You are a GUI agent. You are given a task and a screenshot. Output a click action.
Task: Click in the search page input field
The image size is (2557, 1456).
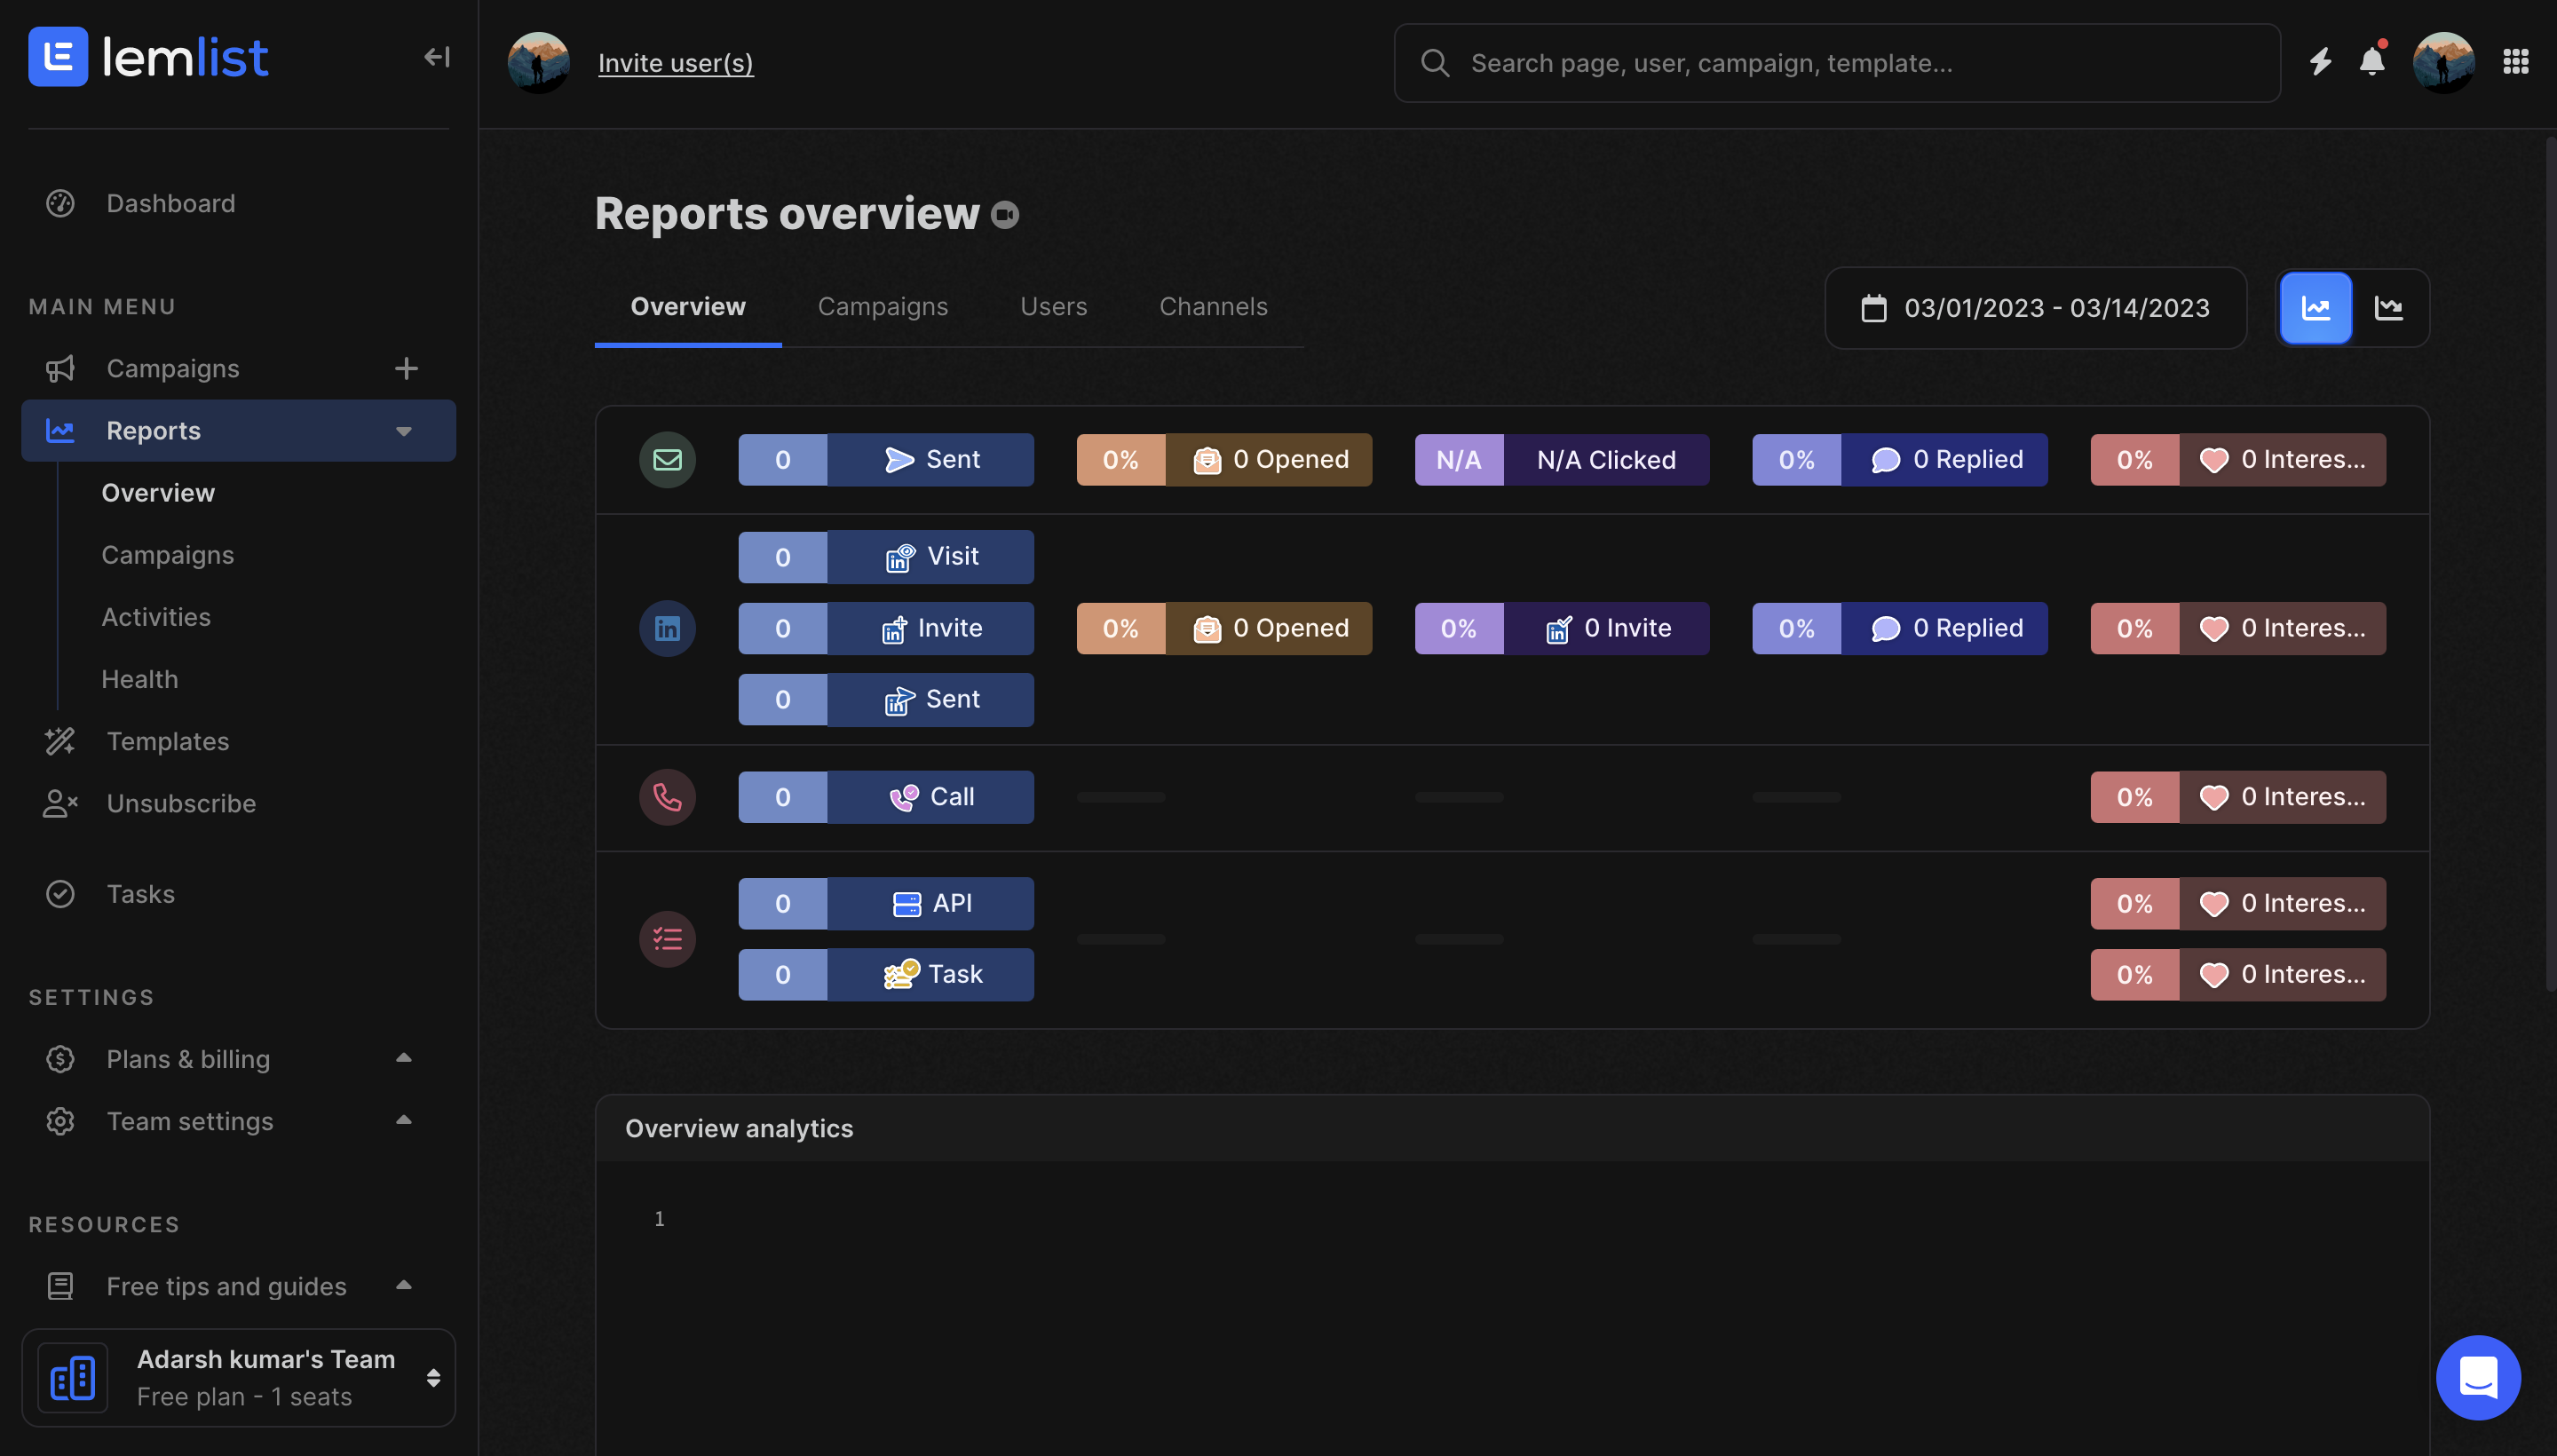pyautogui.click(x=1836, y=63)
